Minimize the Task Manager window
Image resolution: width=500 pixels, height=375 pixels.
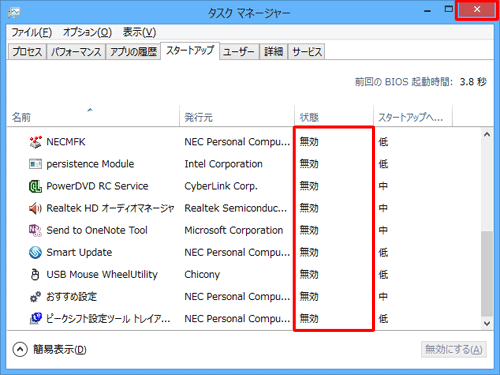427,11
